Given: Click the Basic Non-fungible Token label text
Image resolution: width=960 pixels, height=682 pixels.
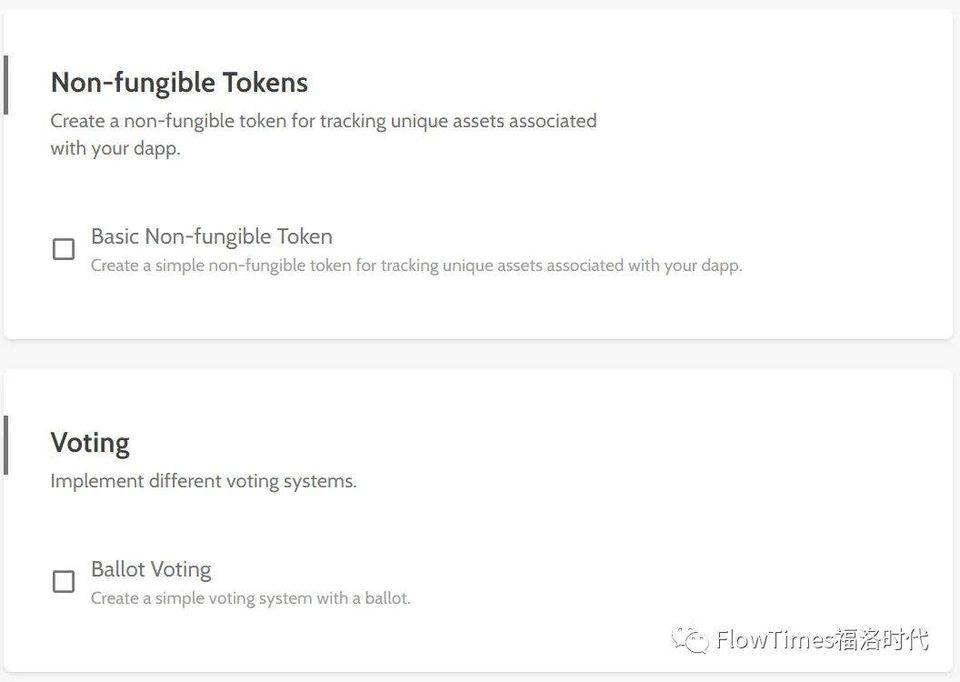Looking at the screenshot, I should pos(211,236).
